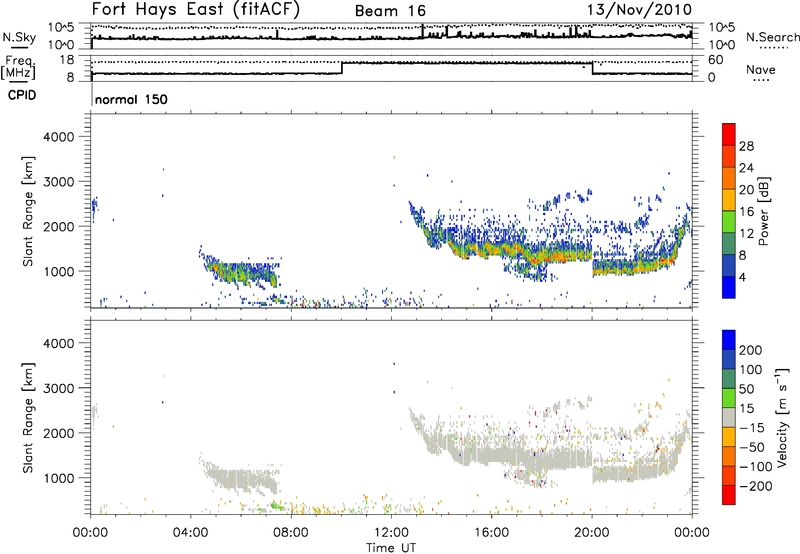This screenshot has width=800, height=554.
Task: Click the date '13/Nov/2010'
Action: tap(640, 10)
